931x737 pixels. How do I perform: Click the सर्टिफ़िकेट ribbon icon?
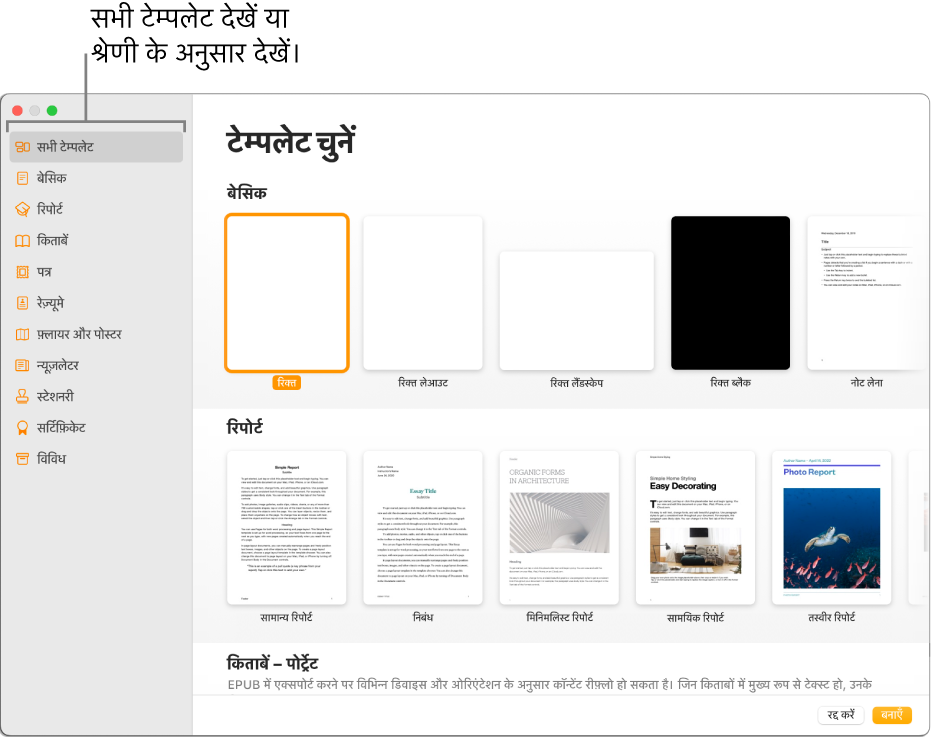point(22,427)
